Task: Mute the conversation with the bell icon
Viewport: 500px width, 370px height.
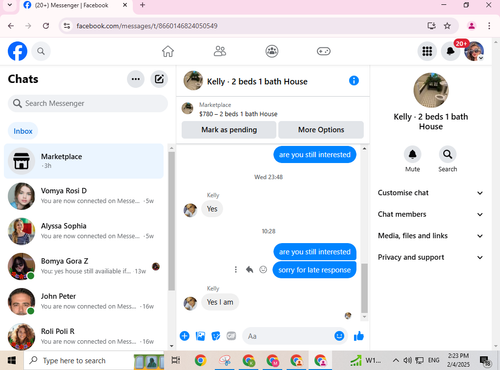Action: point(412,154)
